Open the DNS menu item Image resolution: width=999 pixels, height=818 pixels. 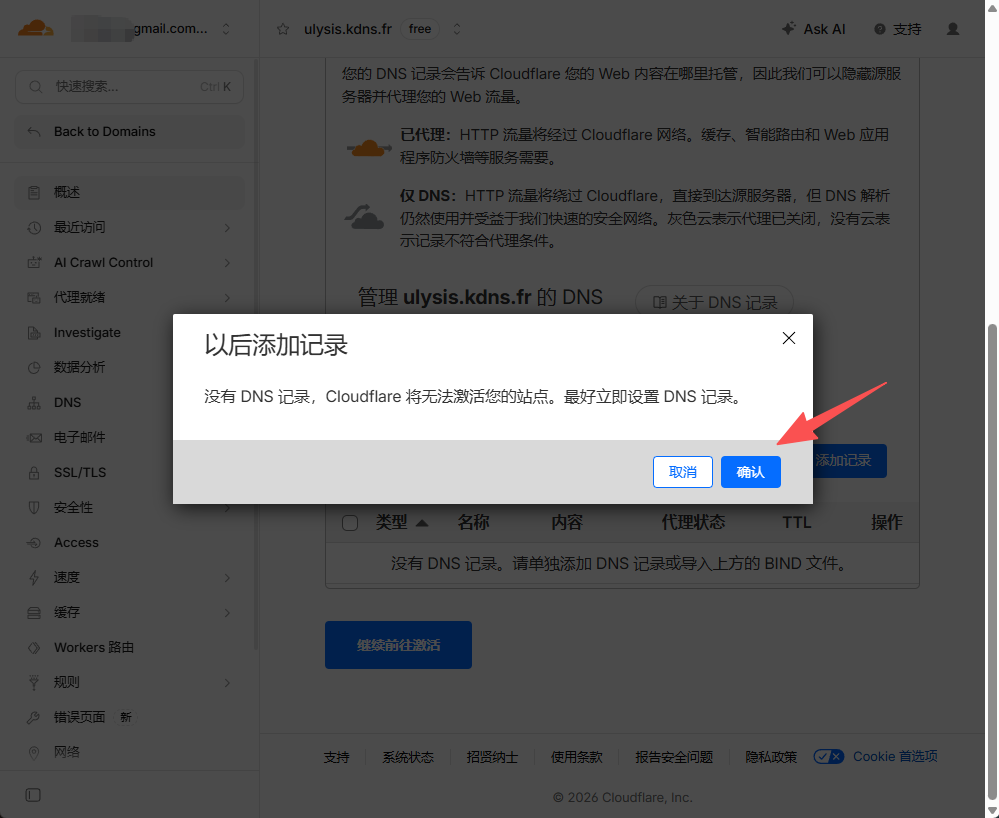click(129, 403)
